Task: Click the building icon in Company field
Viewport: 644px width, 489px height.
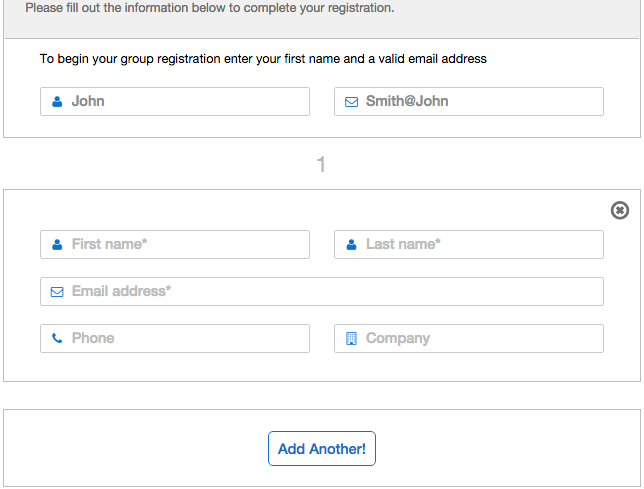Action: click(x=351, y=338)
